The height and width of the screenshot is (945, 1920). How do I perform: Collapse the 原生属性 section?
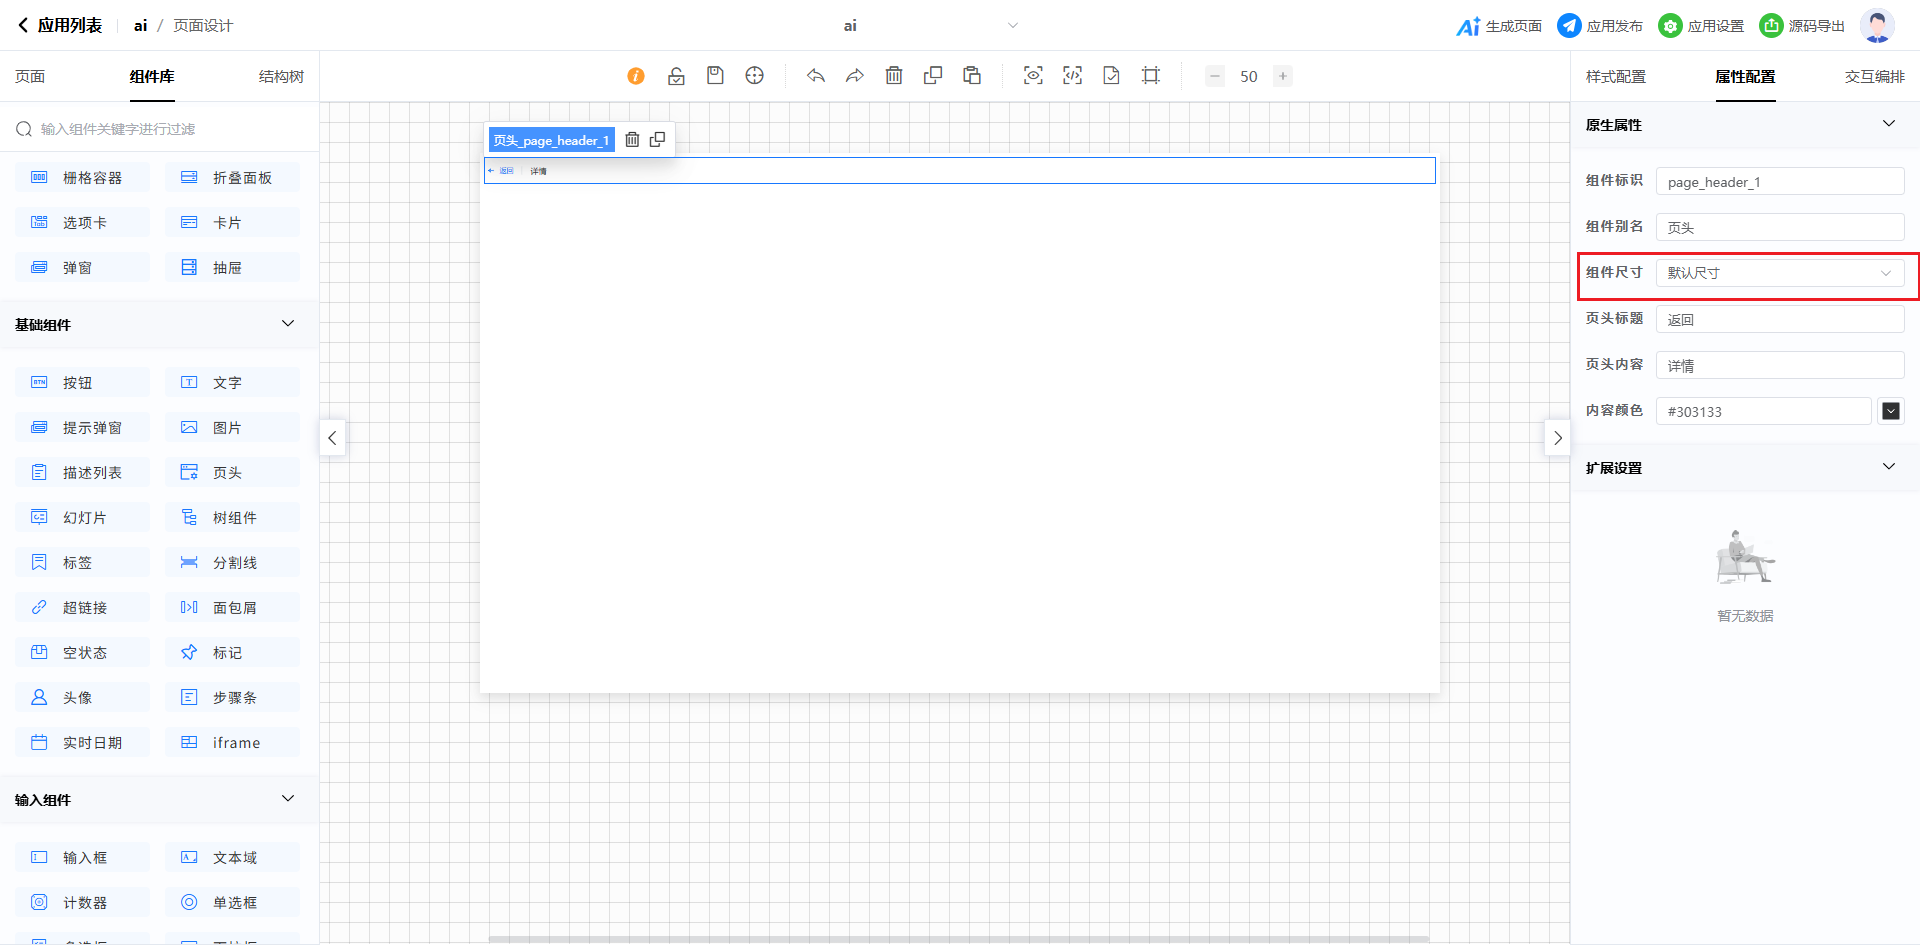pyautogui.click(x=1888, y=124)
